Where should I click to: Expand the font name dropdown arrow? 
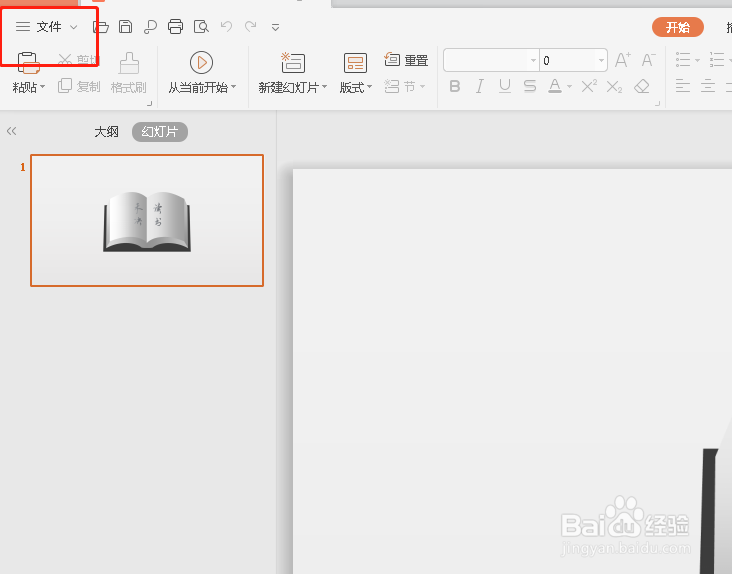pyautogui.click(x=533, y=60)
